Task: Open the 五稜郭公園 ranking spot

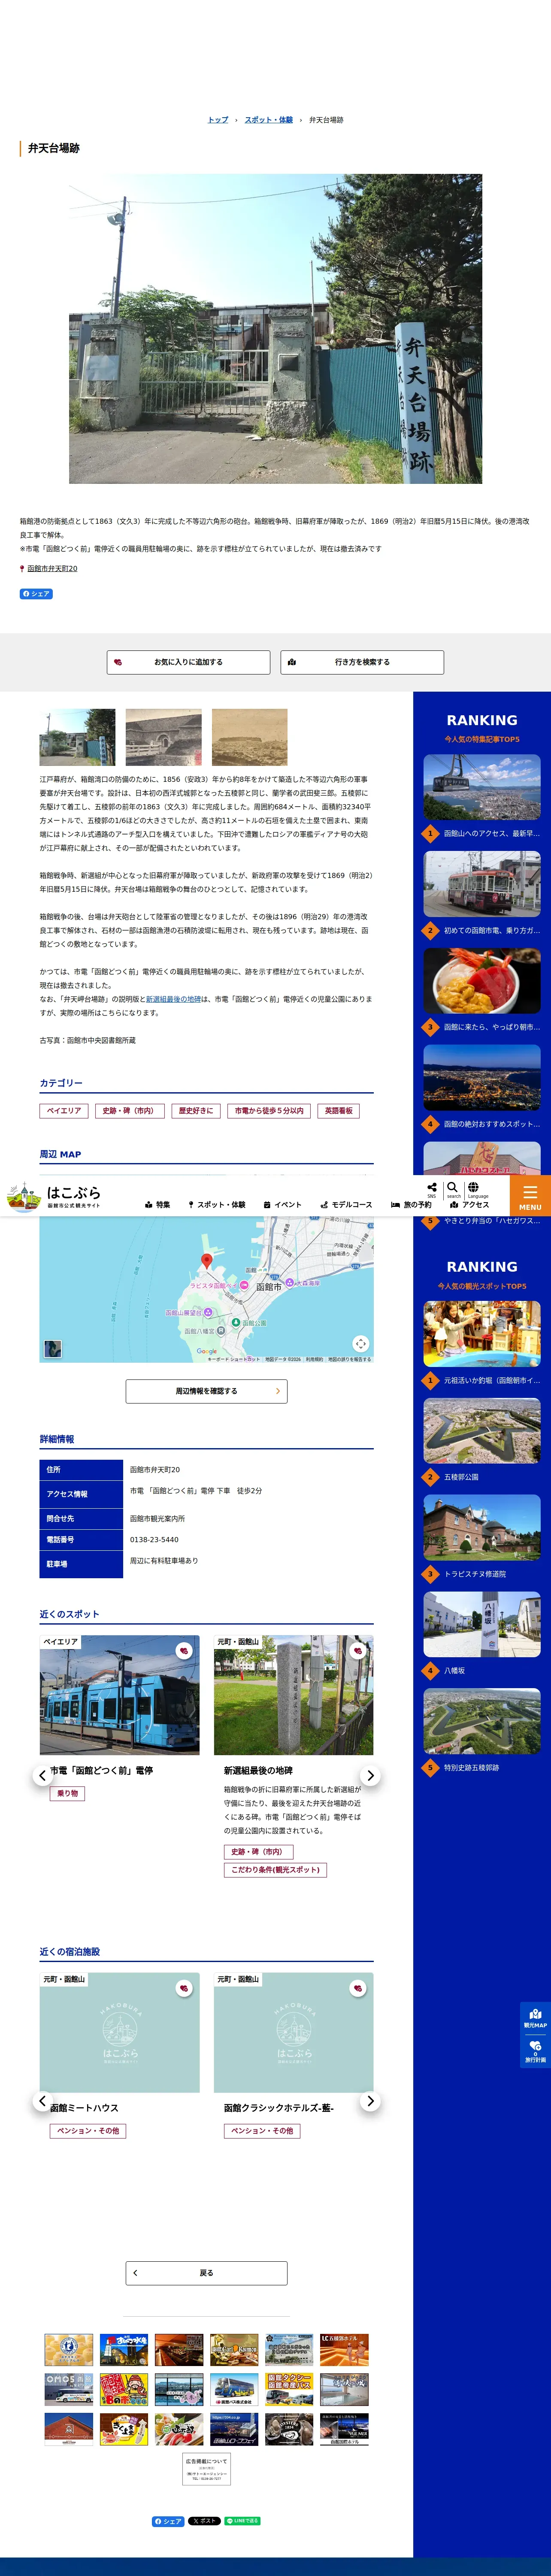Action: pos(482,1441)
